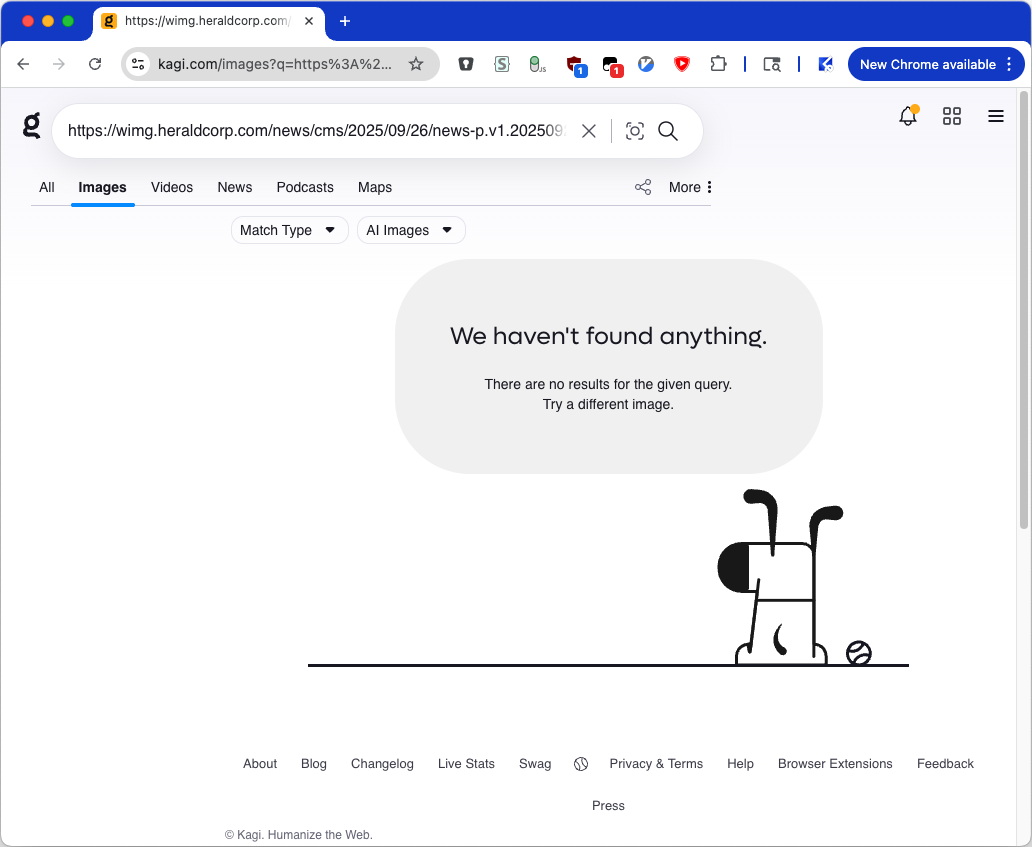Open reverse image search camera icon
Viewport: 1032px width, 847px height.
coord(634,131)
